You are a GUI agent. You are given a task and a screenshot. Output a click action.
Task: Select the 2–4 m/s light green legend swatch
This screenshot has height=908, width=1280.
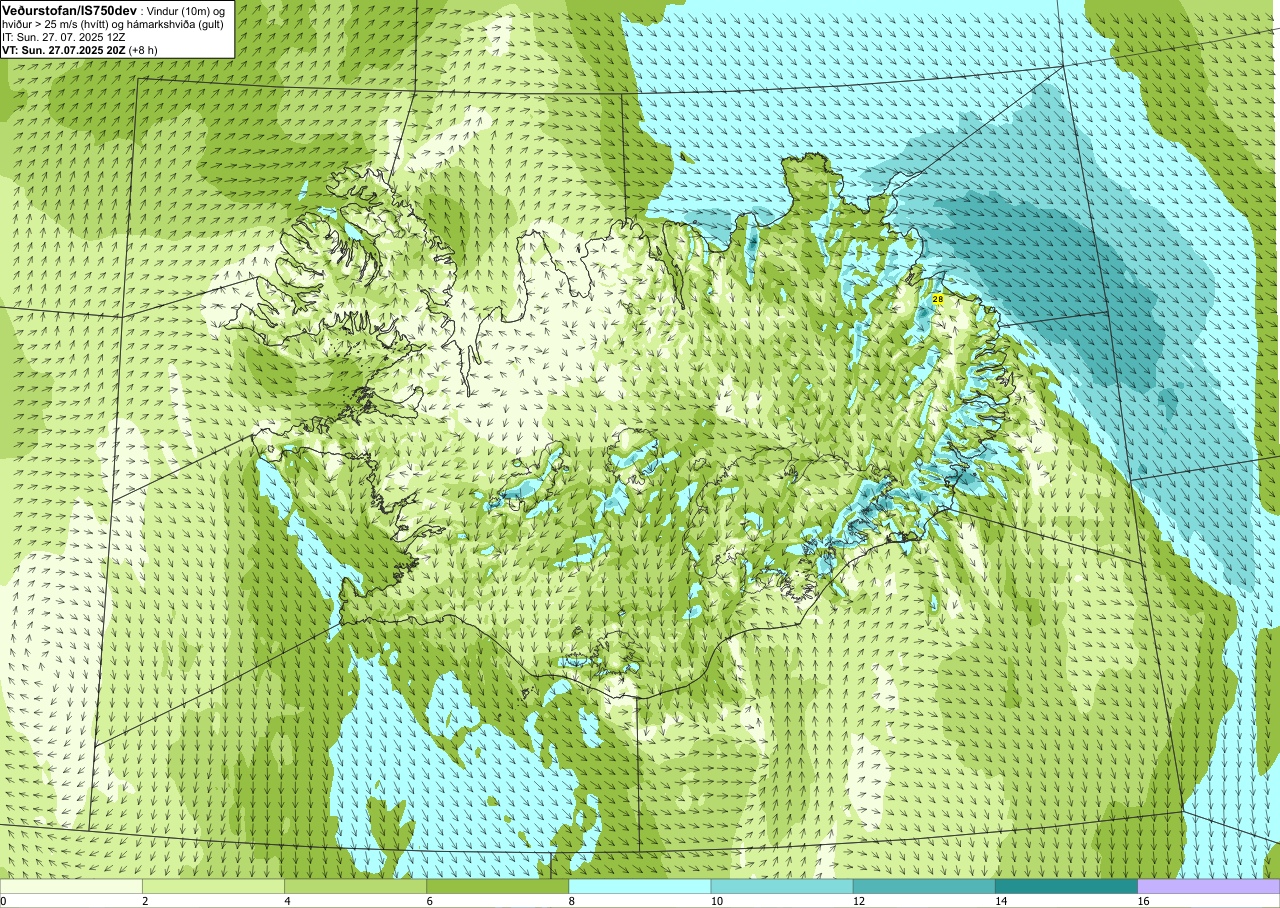213,886
